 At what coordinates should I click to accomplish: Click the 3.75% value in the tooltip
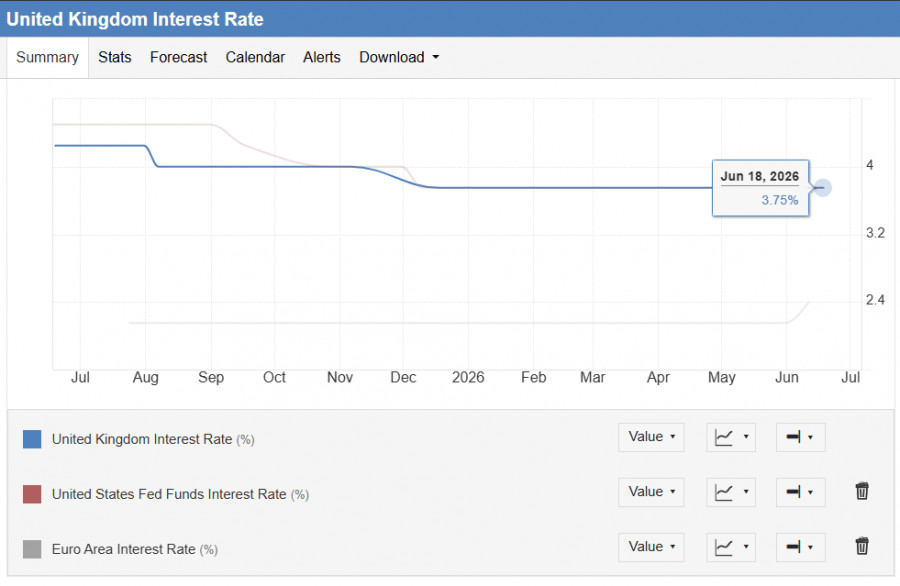click(779, 200)
